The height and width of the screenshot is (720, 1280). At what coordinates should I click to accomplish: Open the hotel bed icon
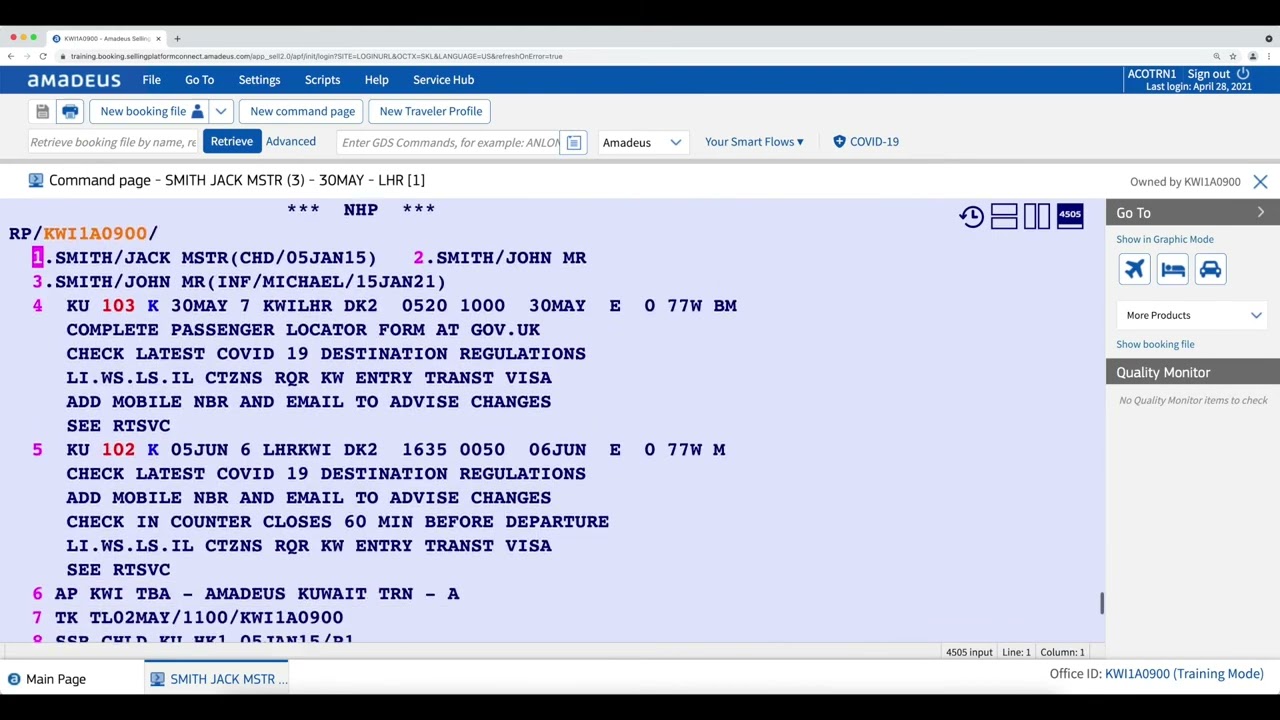(1172, 269)
